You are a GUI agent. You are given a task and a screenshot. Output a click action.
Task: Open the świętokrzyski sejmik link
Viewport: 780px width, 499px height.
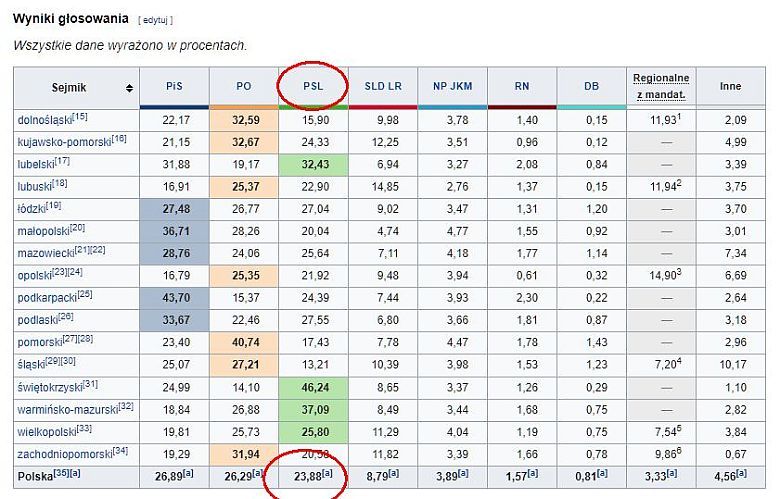(x=46, y=387)
